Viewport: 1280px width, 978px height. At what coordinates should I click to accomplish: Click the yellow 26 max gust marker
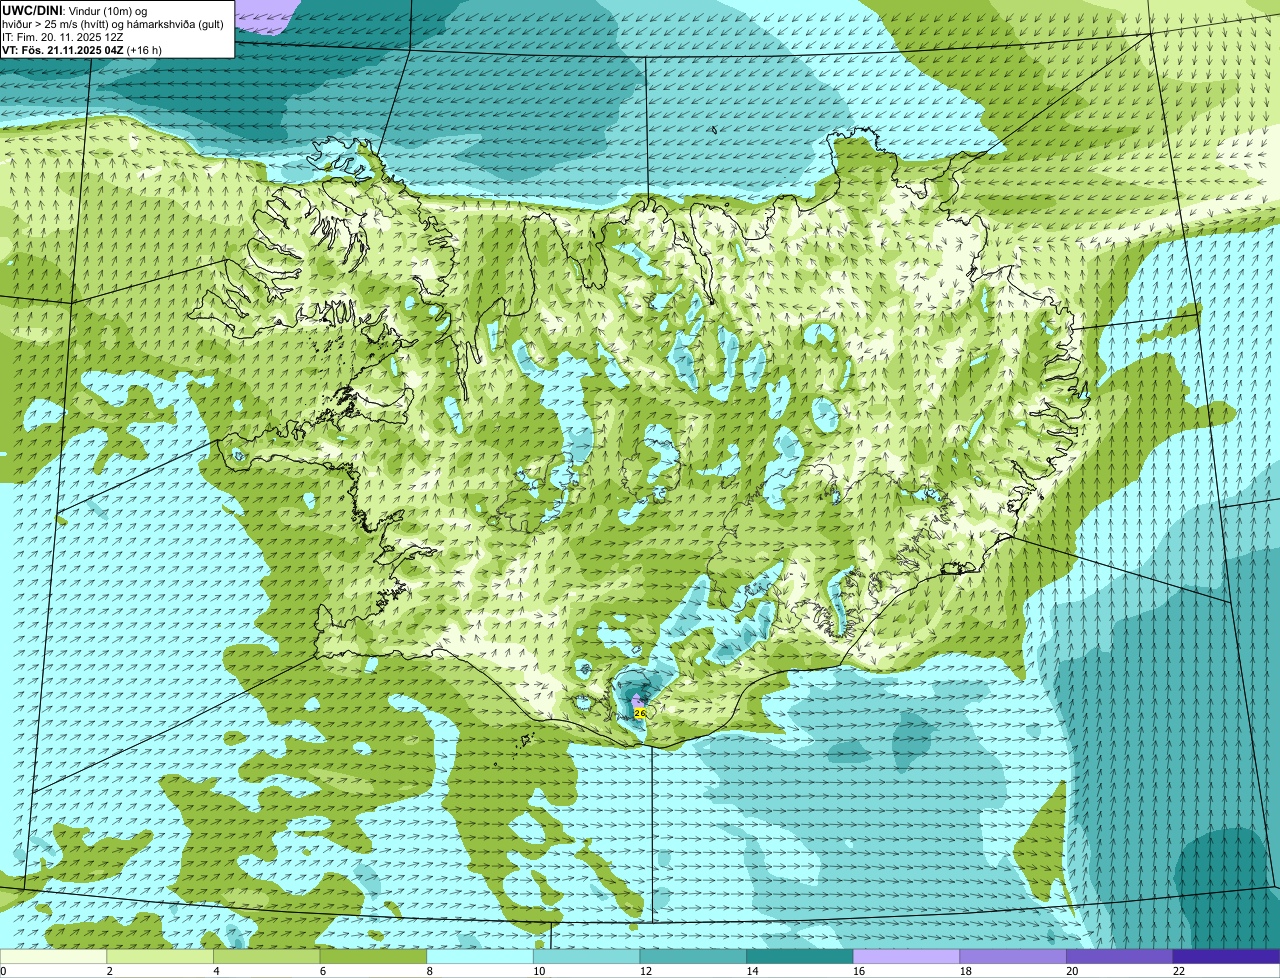coord(640,713)
